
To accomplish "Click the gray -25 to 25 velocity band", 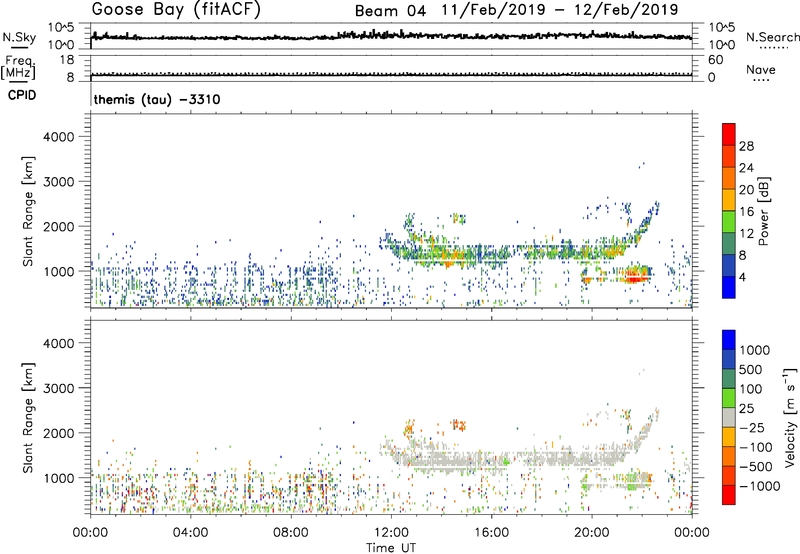I will tap(729, 418).
